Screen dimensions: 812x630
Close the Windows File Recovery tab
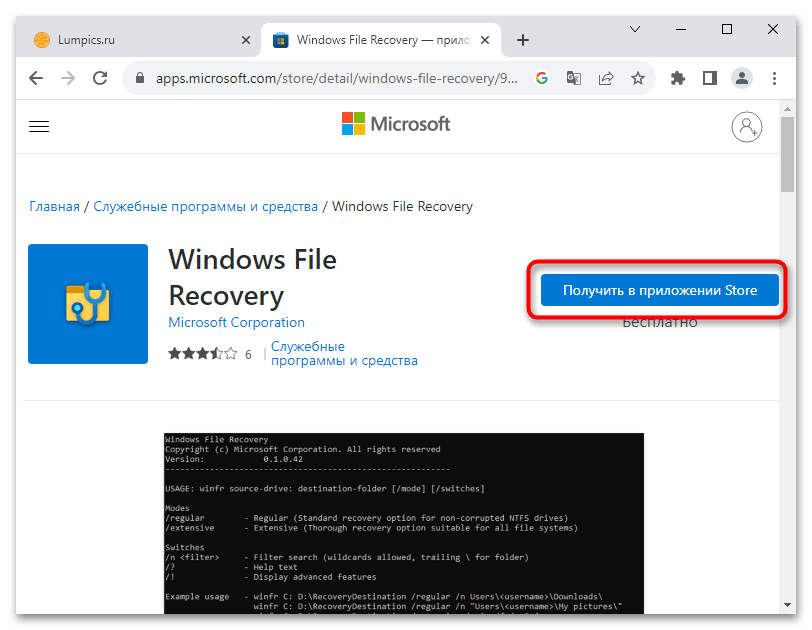pos(485,40)
